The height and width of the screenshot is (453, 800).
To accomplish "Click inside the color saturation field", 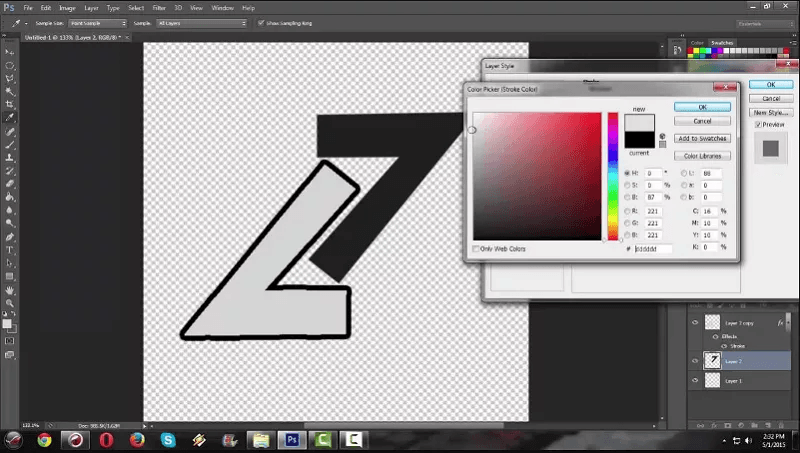I will click(x=537, y=176).
